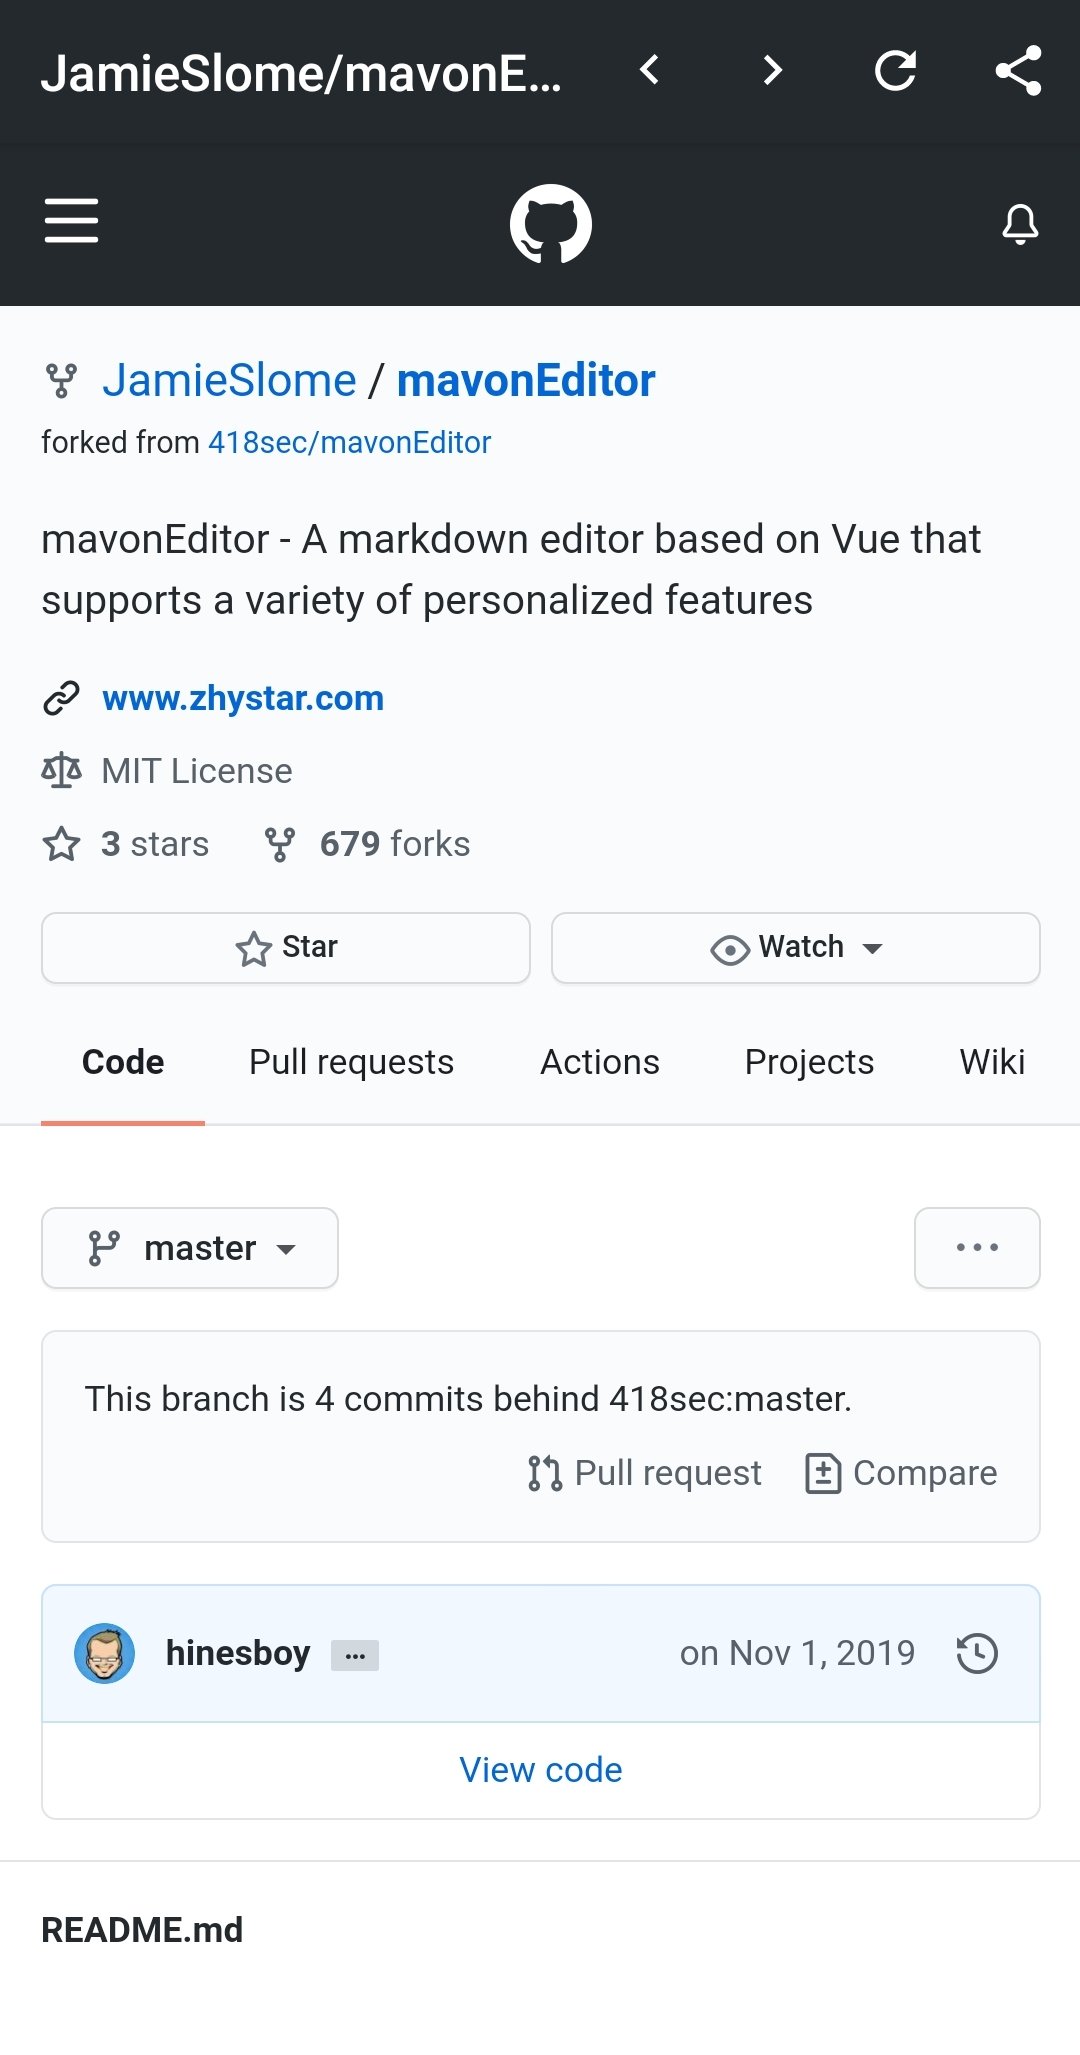Go back with the left arrow
This screenshot has width=1080, height=2055.
[x=649, y=70]
